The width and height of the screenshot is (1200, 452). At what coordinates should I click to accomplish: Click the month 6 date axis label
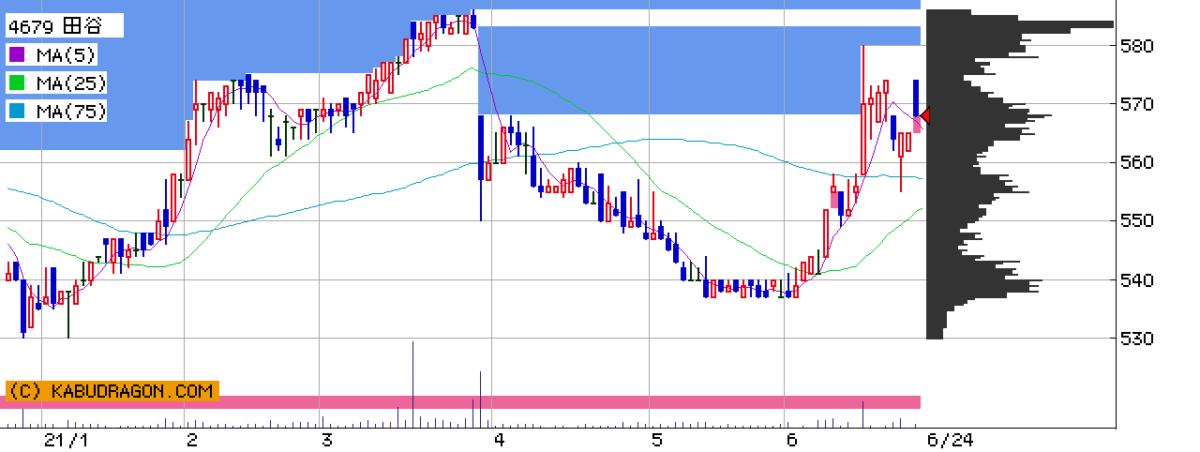[791, 440]
